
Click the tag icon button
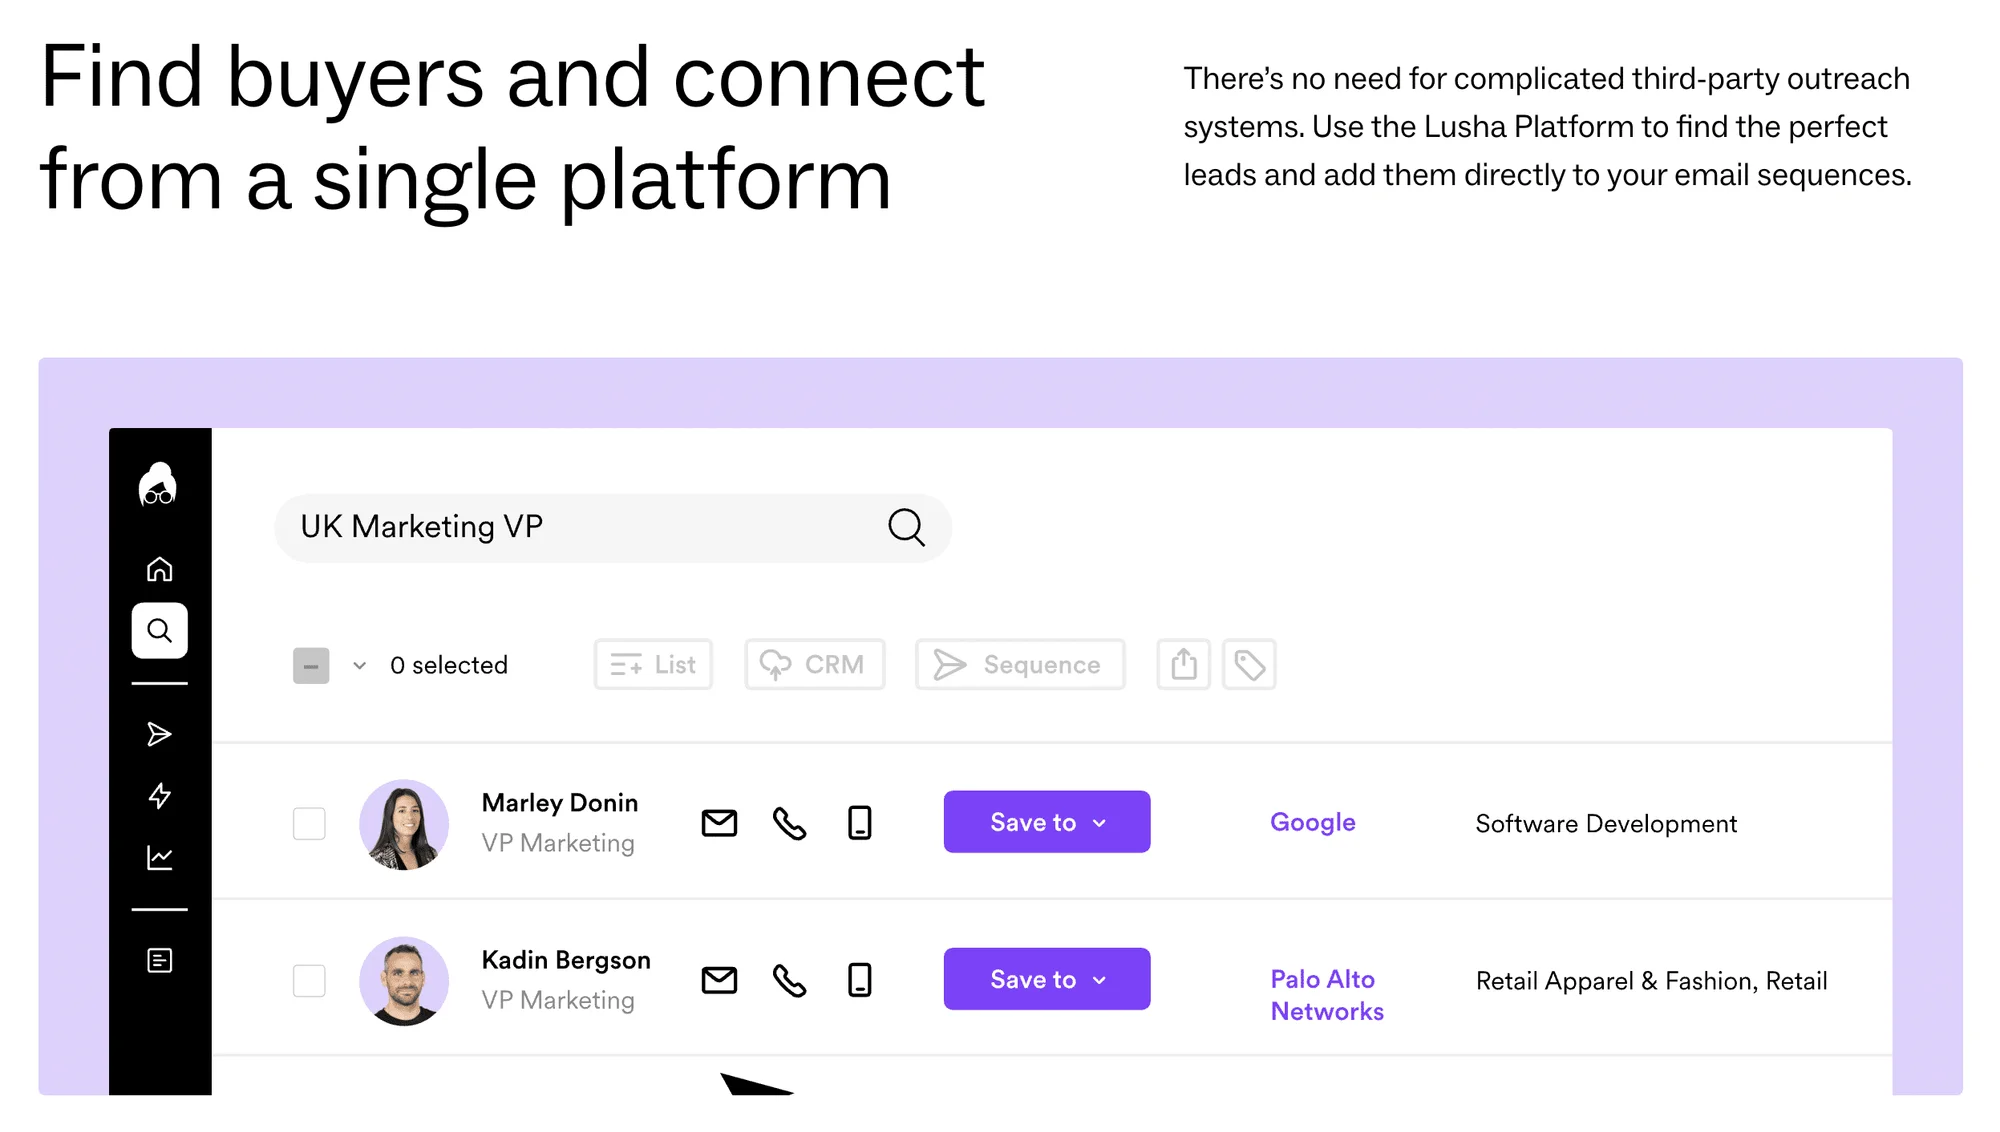1249,664
